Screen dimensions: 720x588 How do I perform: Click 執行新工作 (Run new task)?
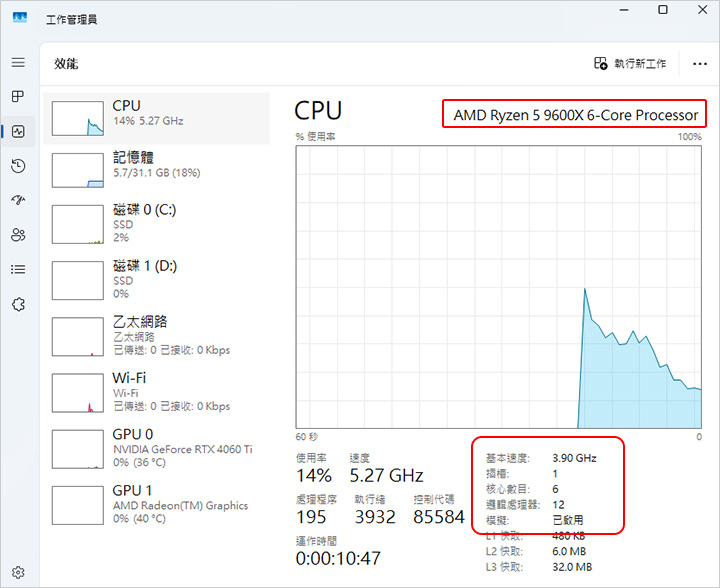click(x=630, y=63)
